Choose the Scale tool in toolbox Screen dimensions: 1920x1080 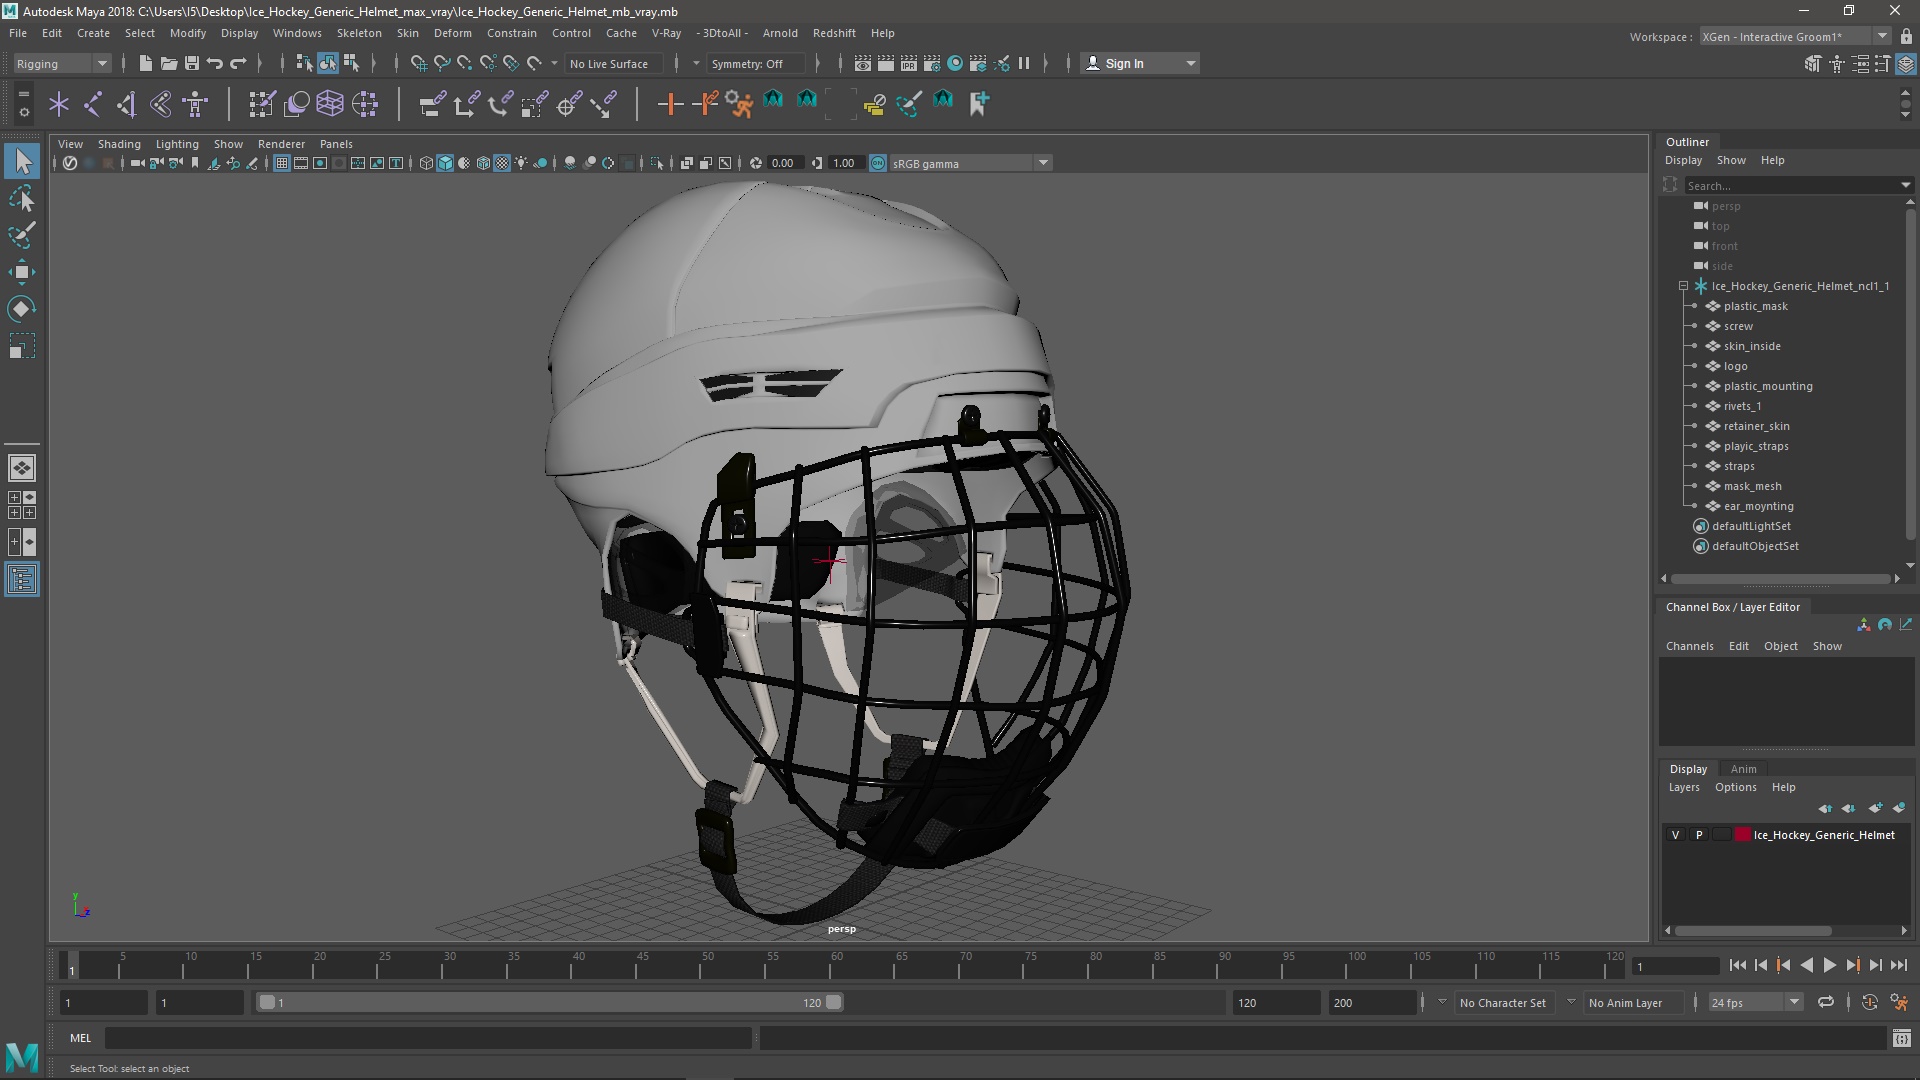(22, 346)
